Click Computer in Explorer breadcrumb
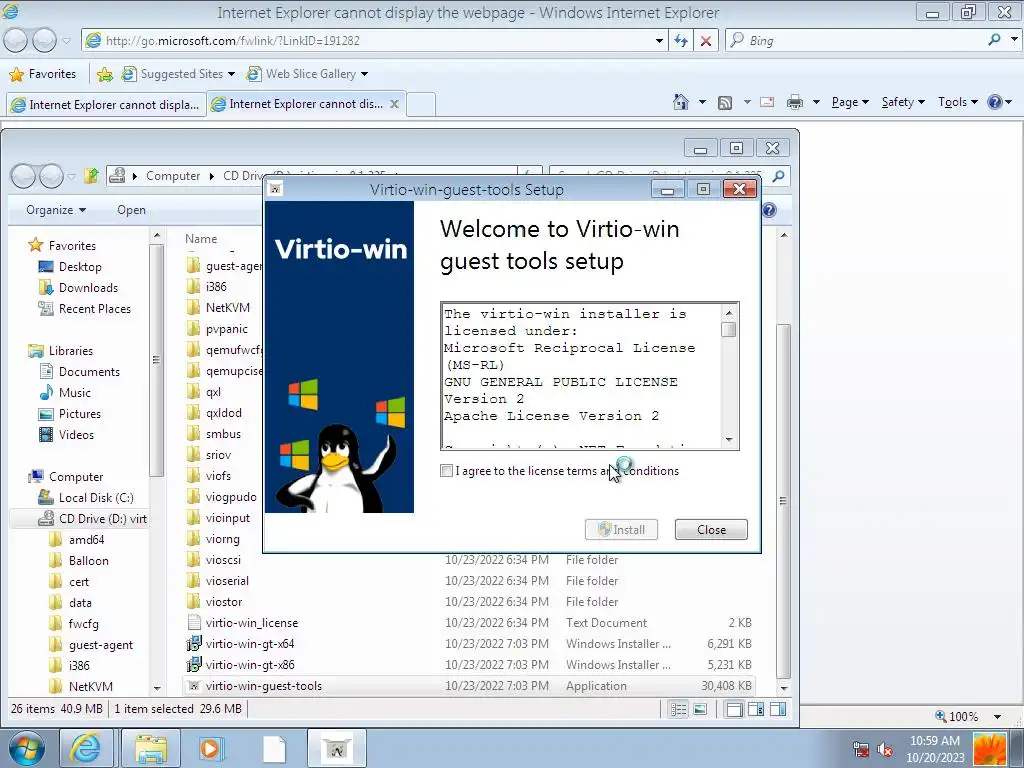This screenshot has width=1024, height=768. tap(173, 176)
